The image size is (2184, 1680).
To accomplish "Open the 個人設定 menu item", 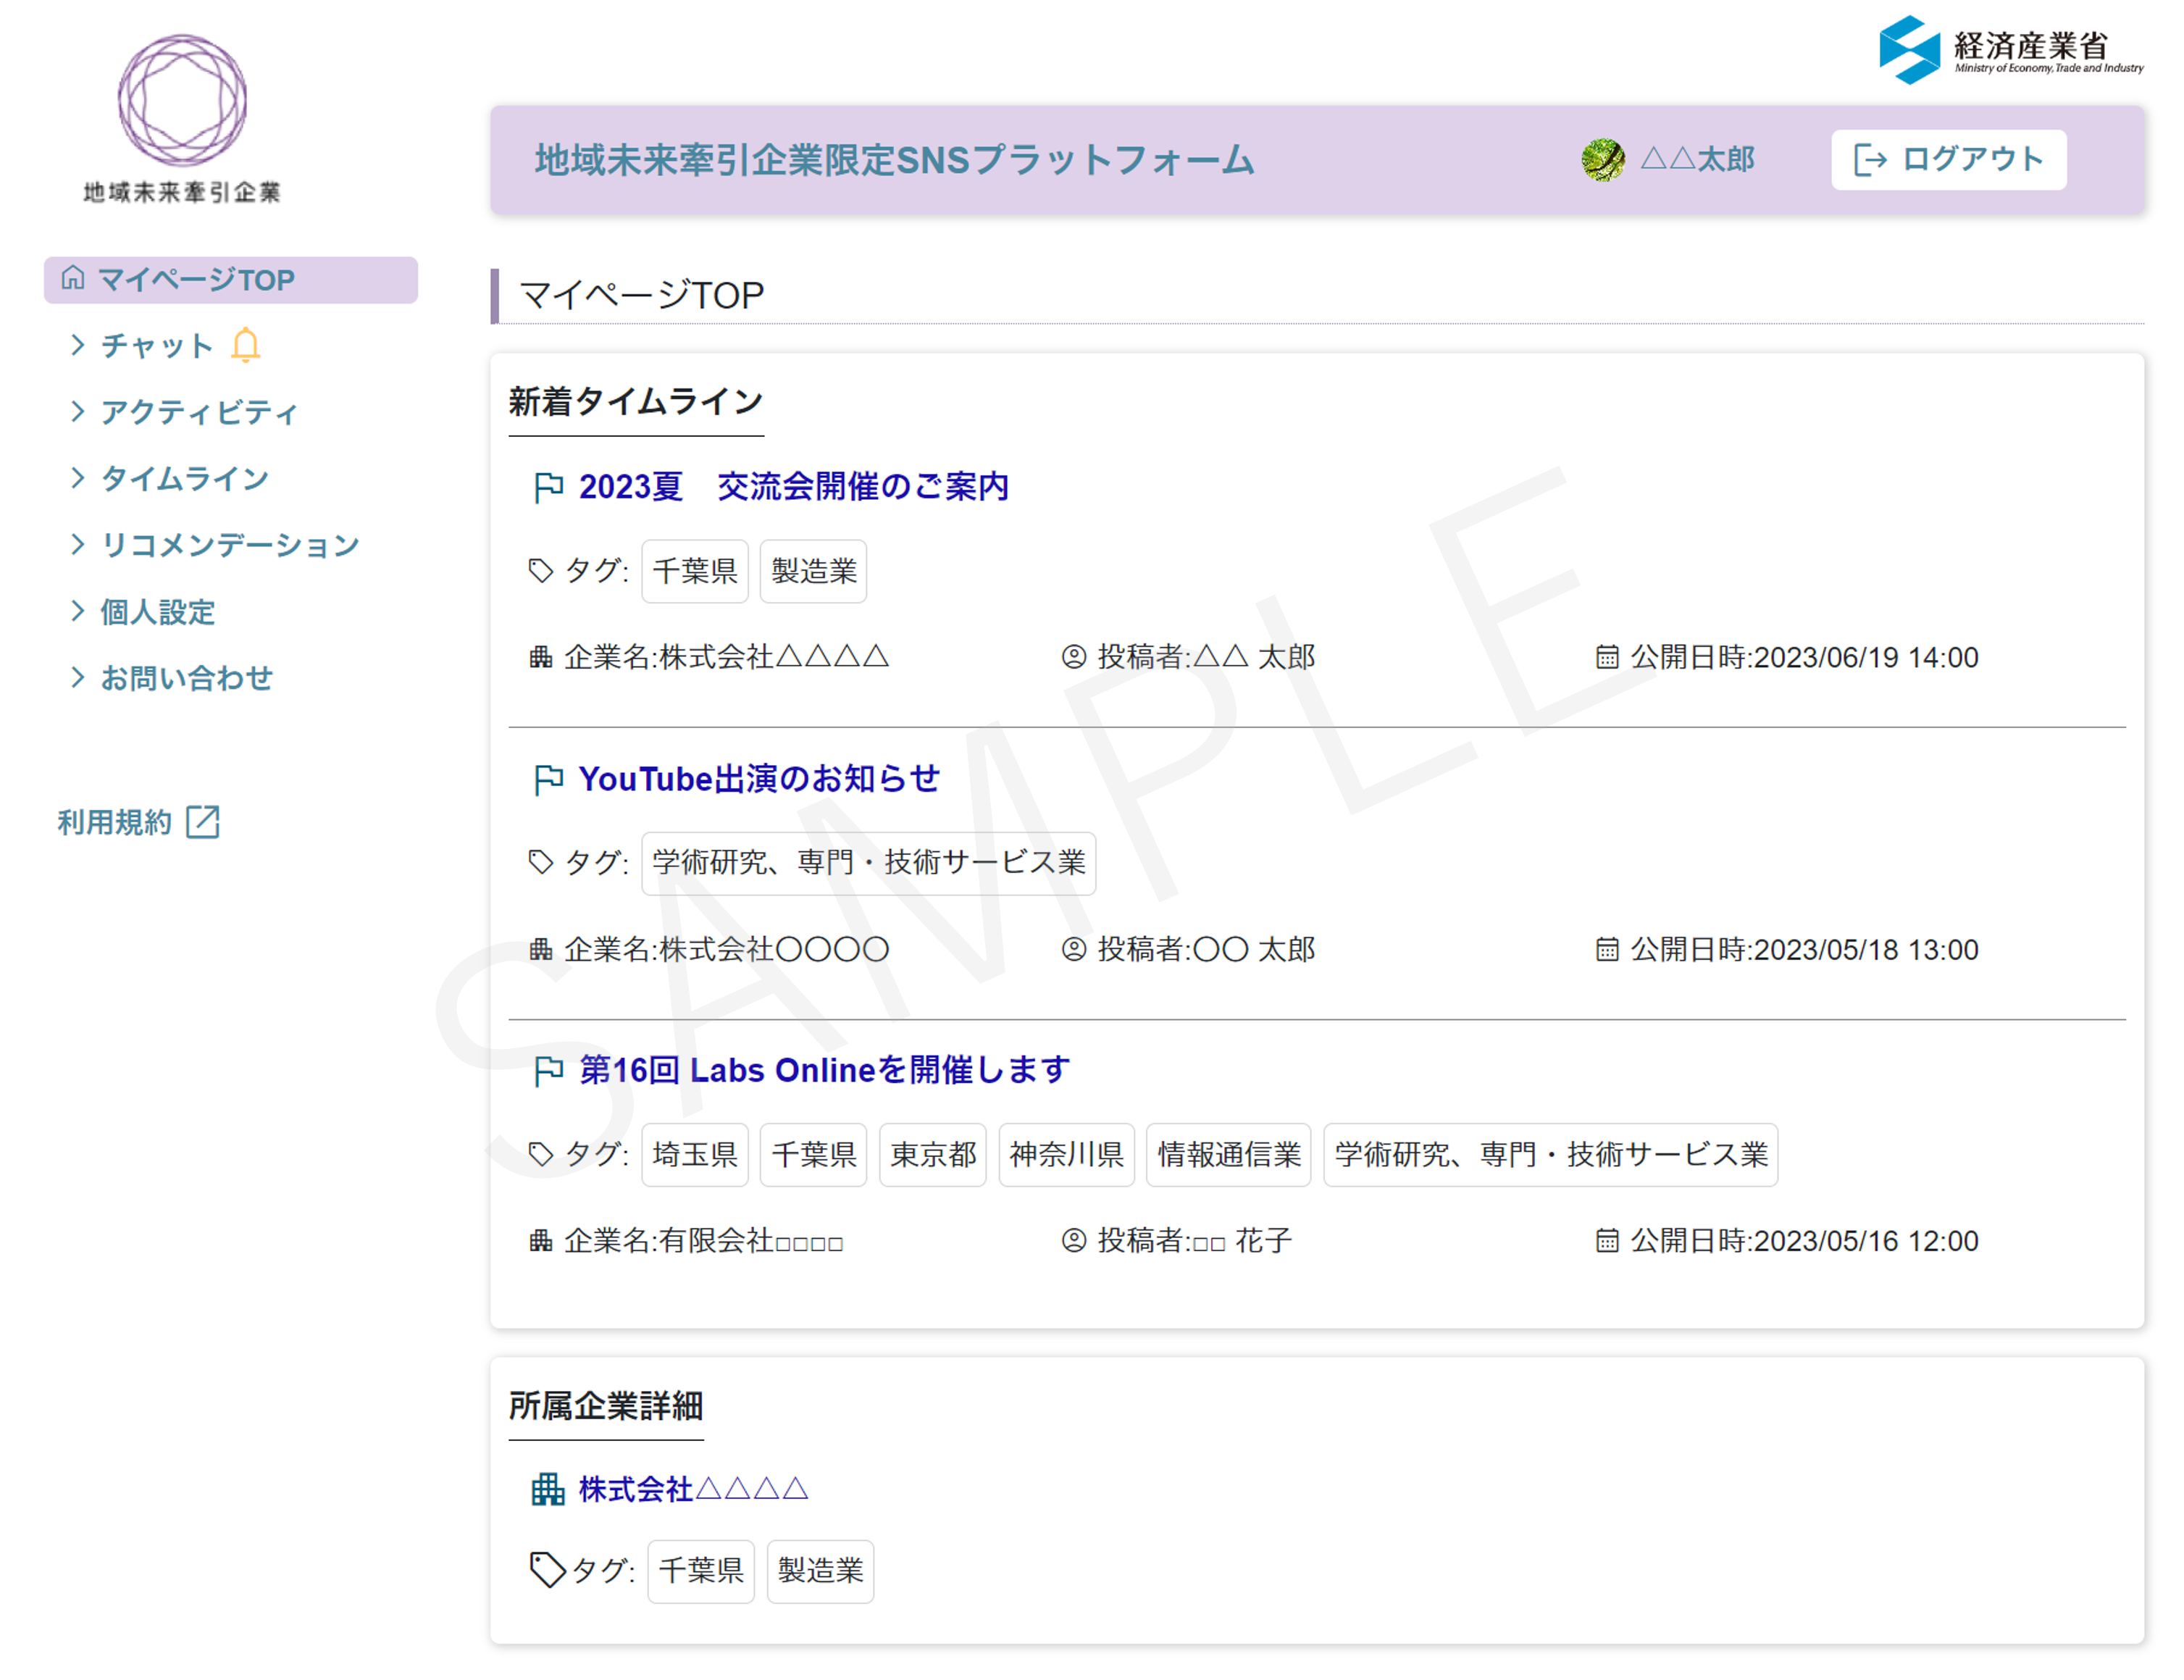I will (x=158, y=612).
